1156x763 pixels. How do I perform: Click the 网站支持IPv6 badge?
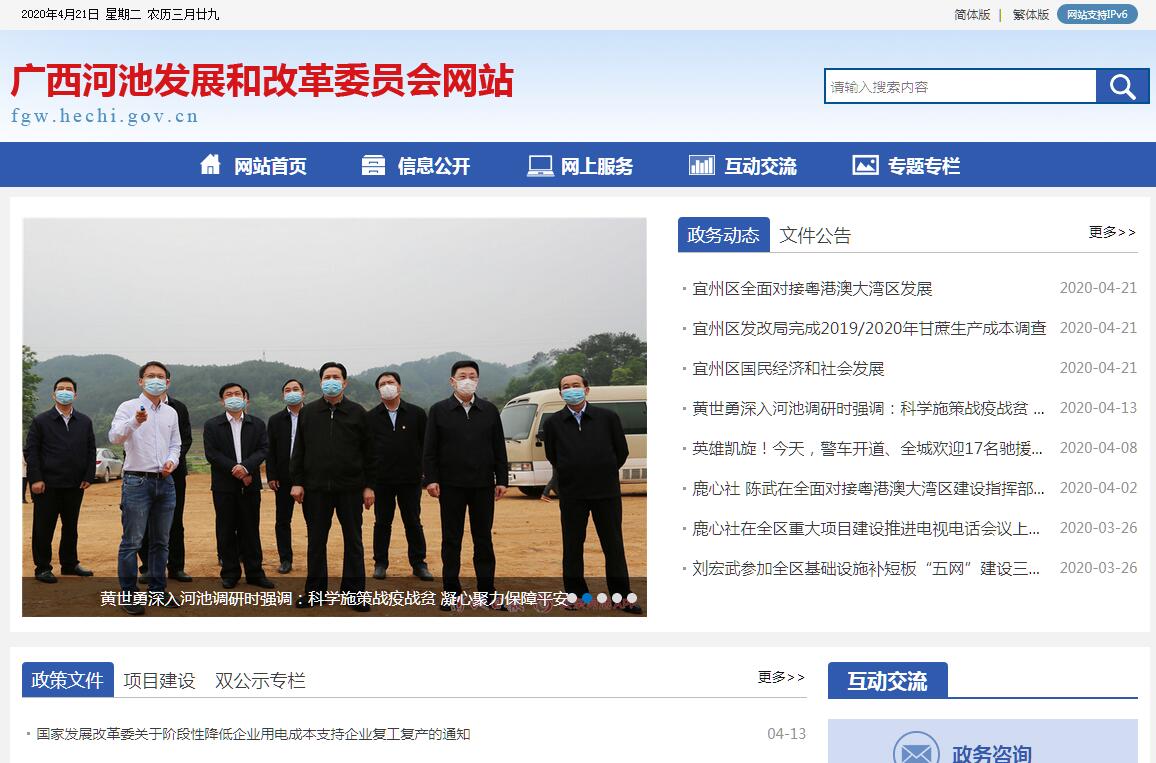click(x=1097, y=14)
